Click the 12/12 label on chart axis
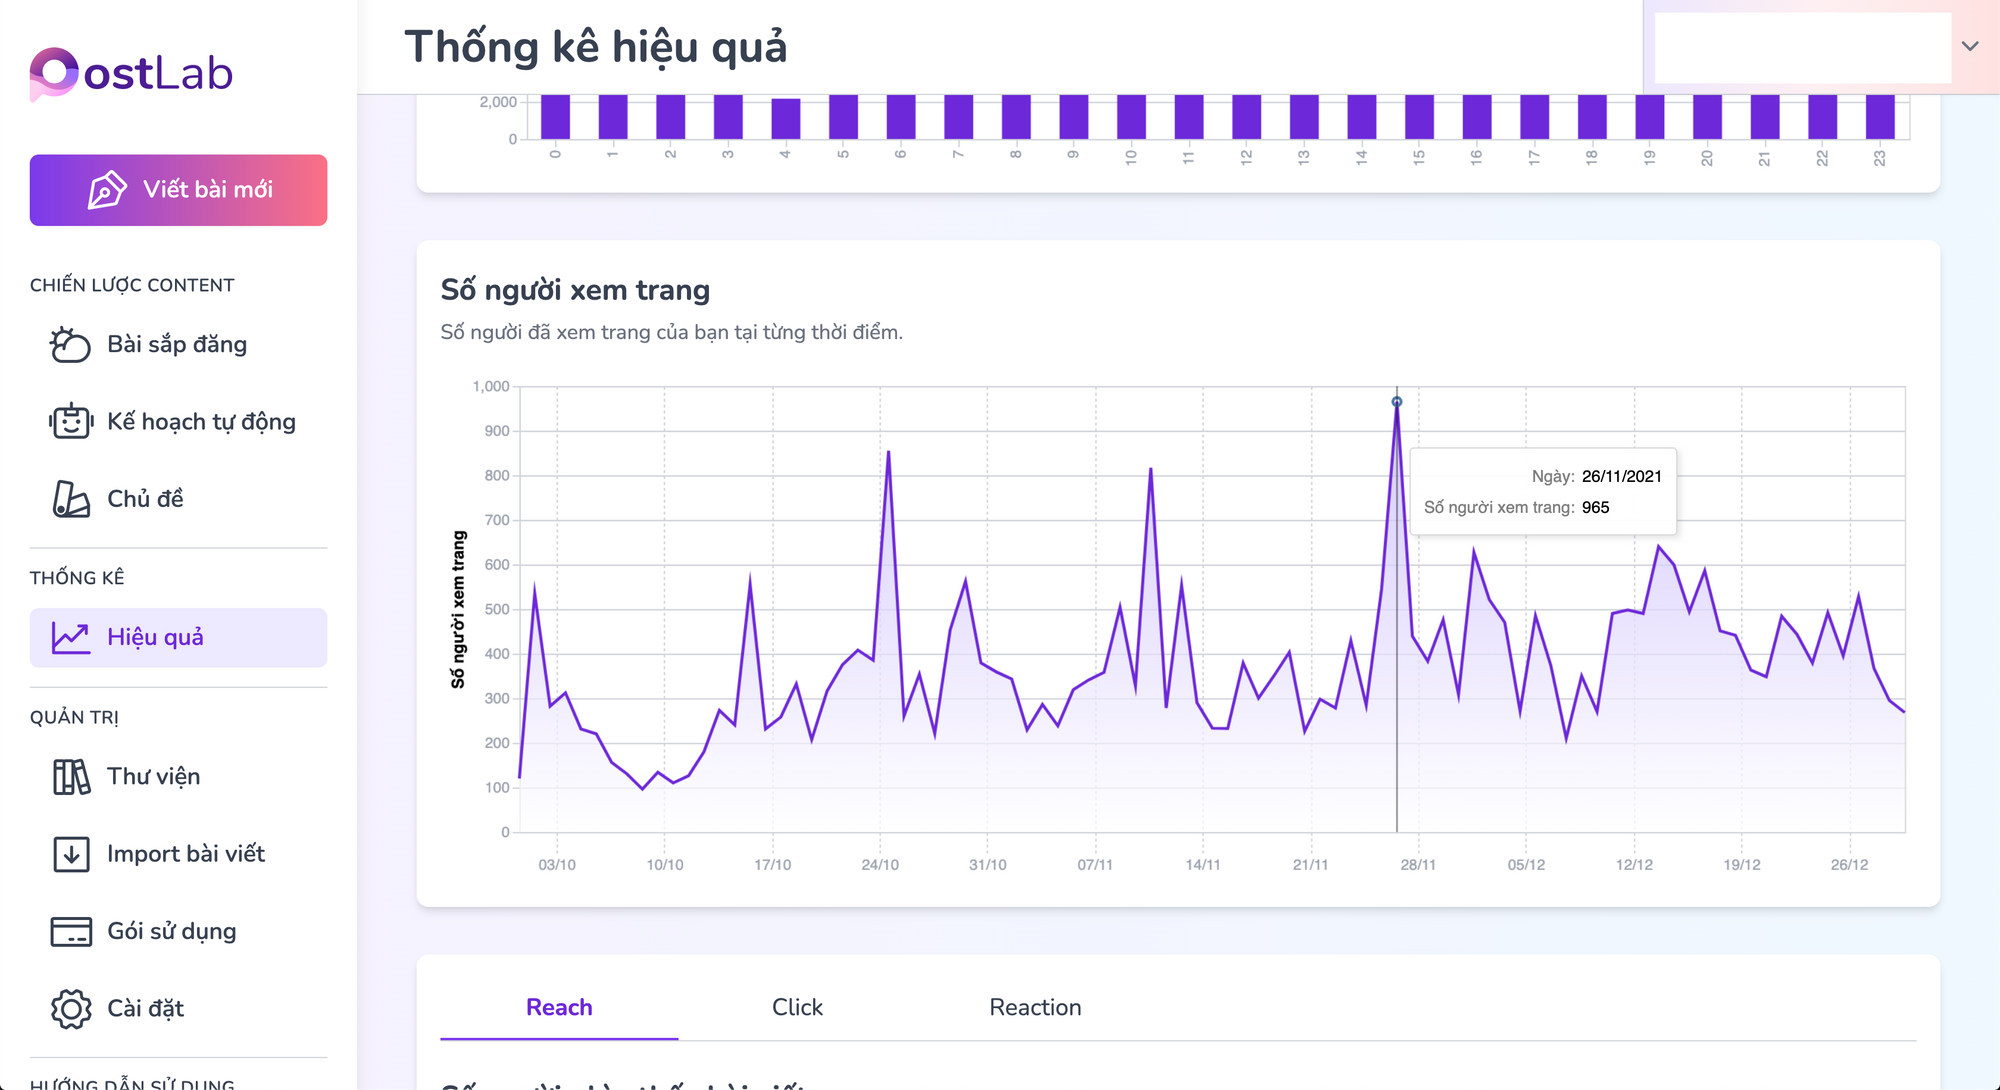The height and width of the screenshot is (1090, 2000). pos(1634,865)
